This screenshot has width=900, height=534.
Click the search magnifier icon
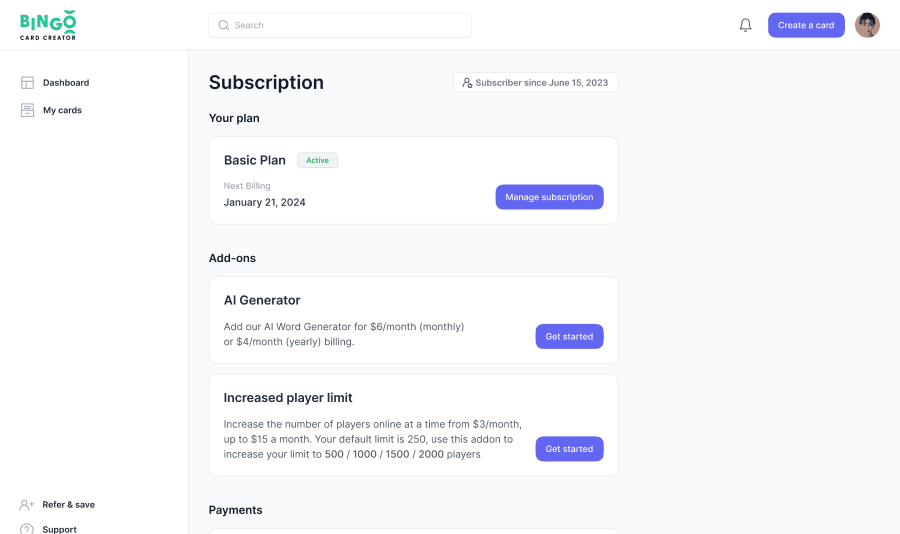click(224, 25)
